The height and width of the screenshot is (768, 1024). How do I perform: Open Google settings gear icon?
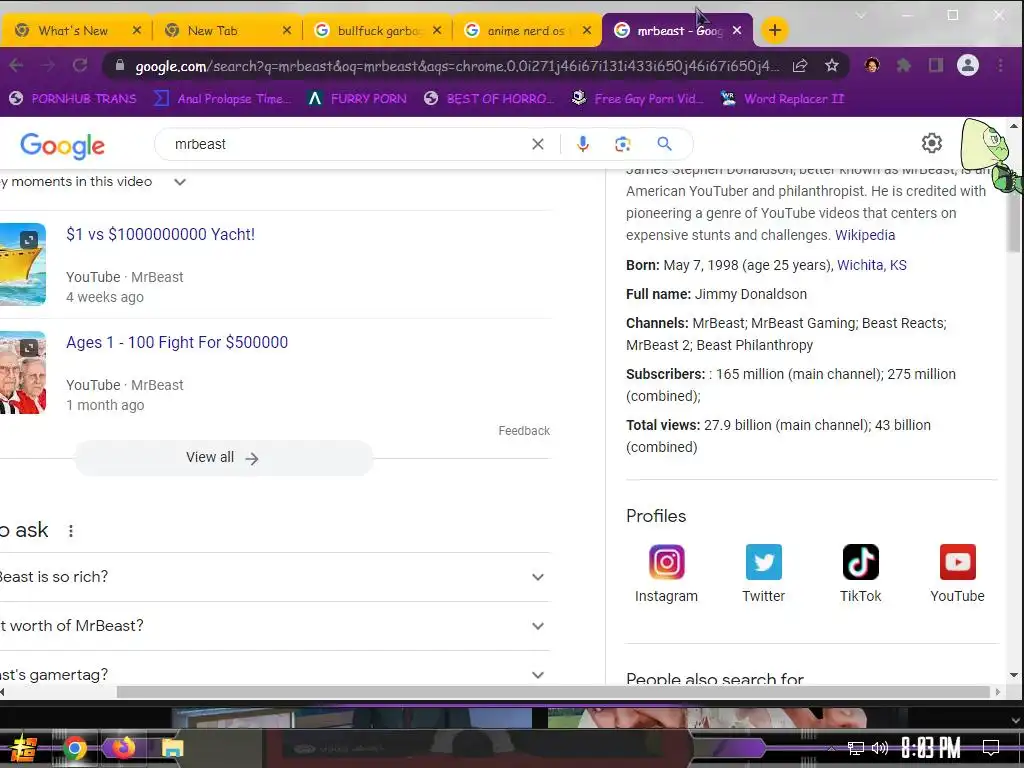[932, 143]
